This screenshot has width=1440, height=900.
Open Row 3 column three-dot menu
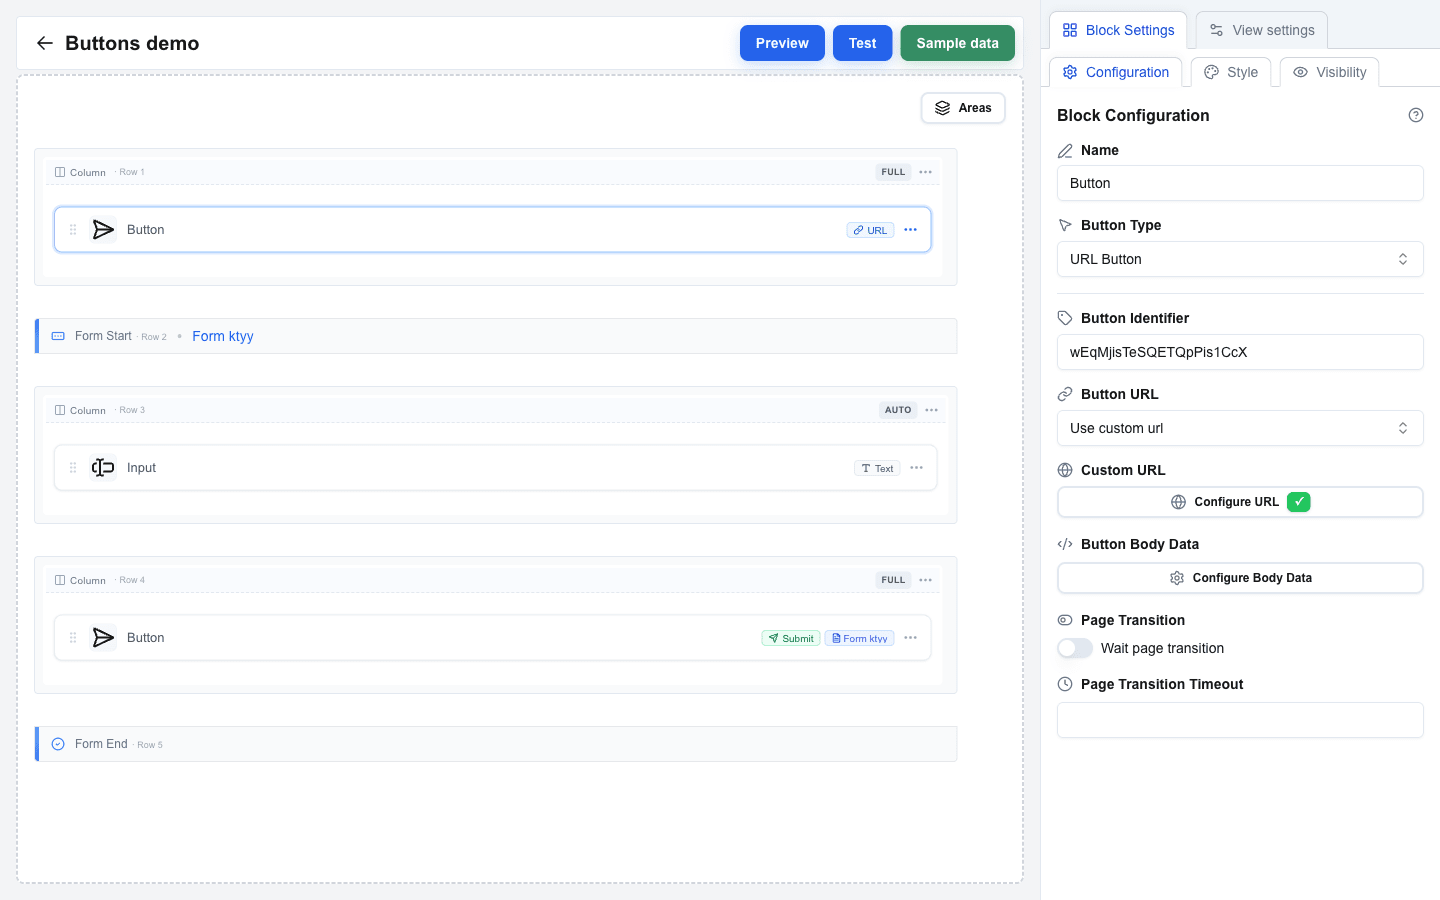tap(931, 410)
